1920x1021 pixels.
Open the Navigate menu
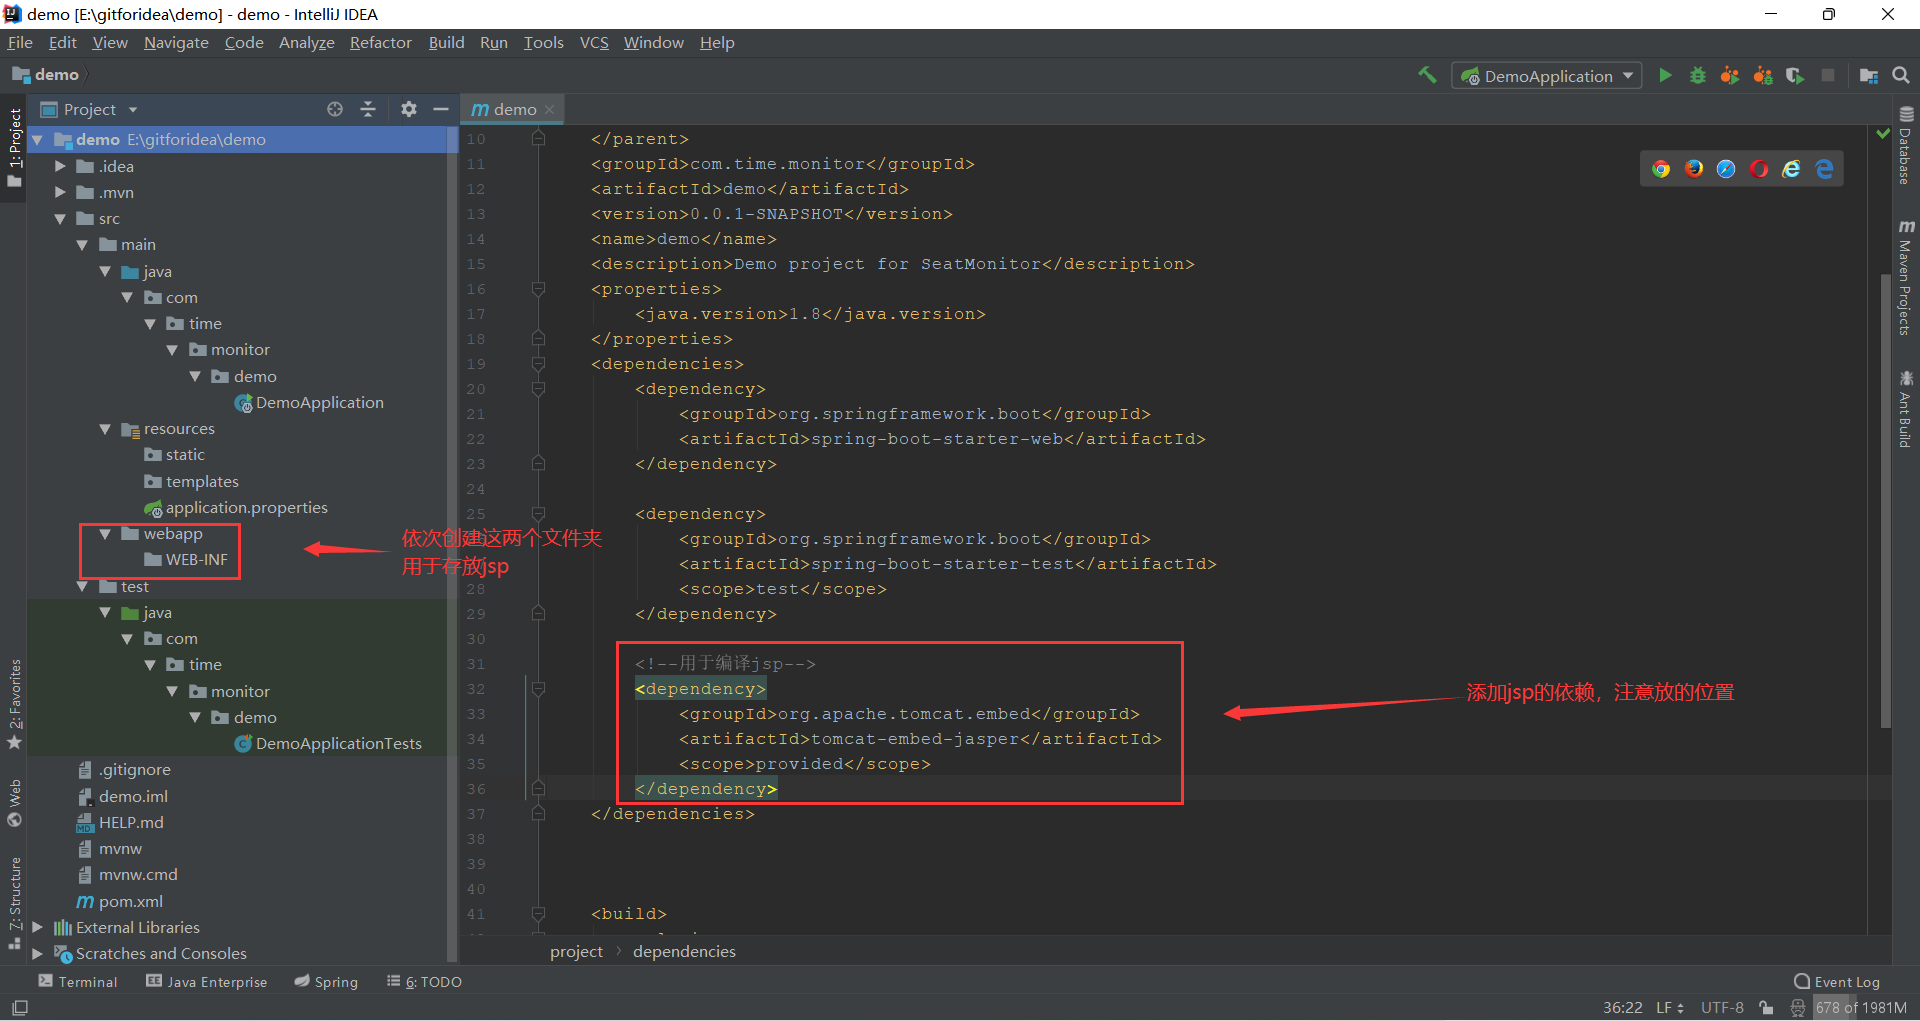pos(176,43)
